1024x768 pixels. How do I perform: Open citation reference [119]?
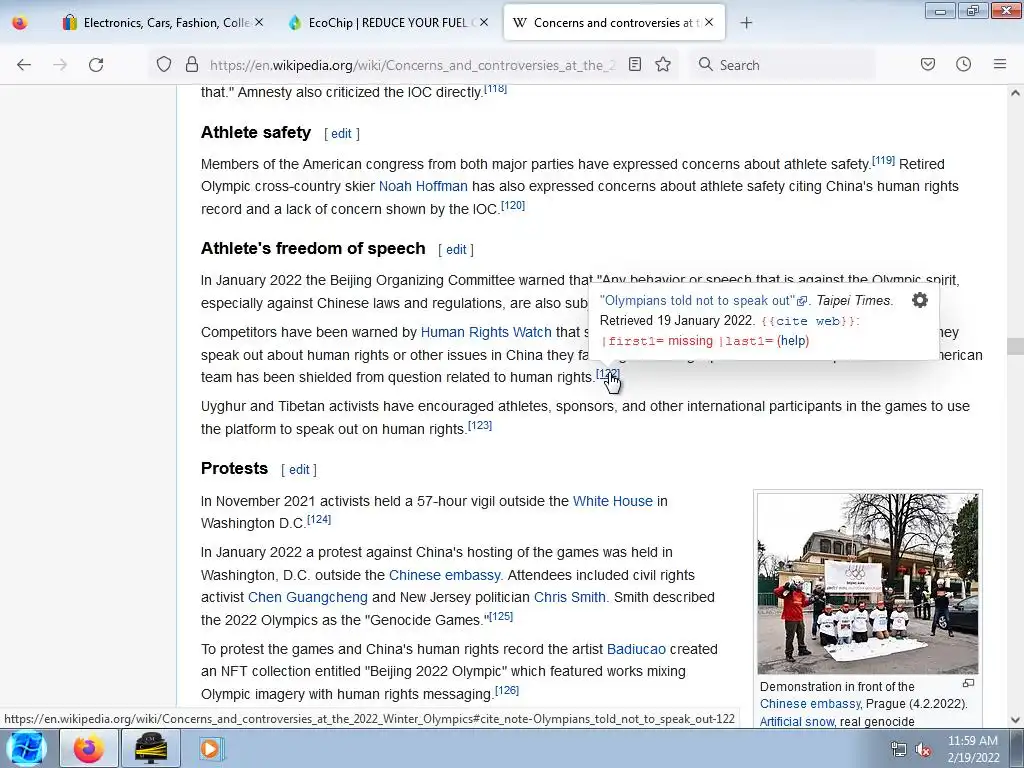pos(884,160)
